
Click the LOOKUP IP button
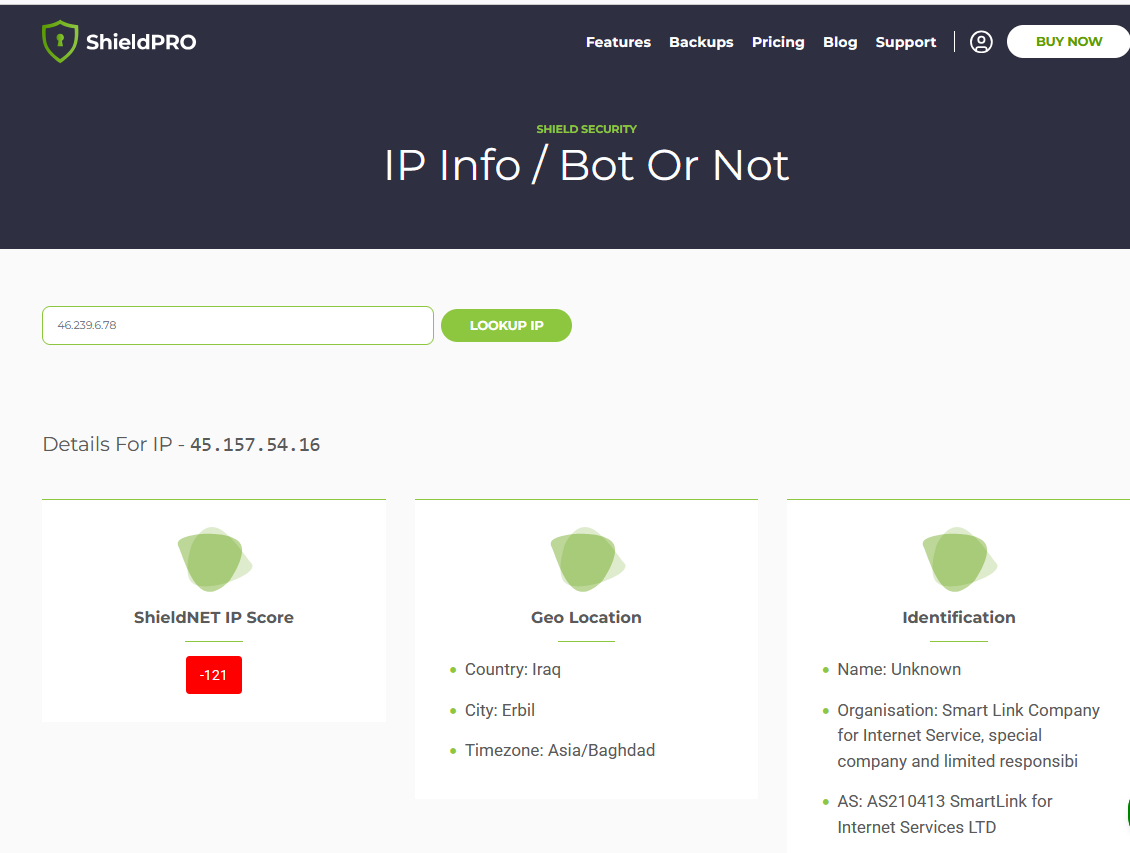click(x=507, y=326)
